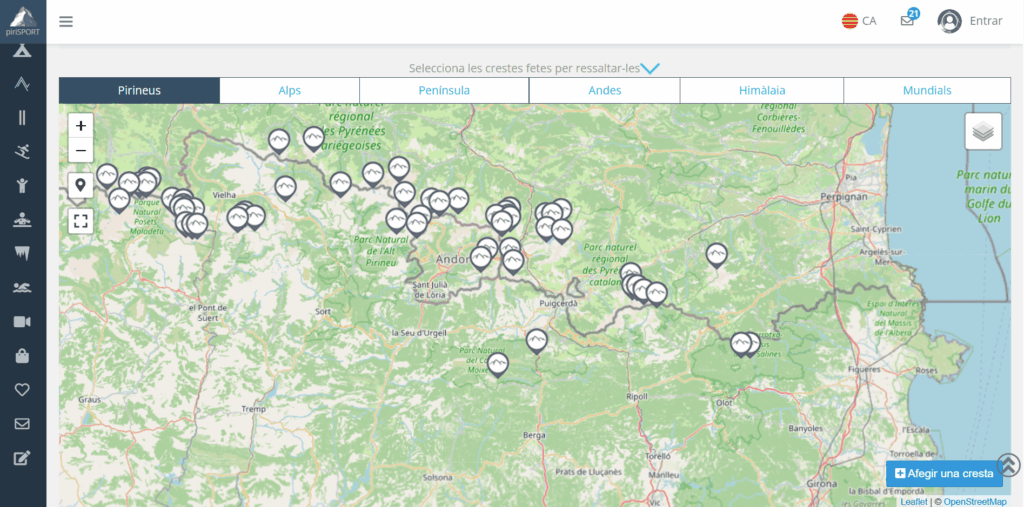Open messages envelope with 21 badge
The height and width of the screenshot is (507, 1024).
coord(908,20)
